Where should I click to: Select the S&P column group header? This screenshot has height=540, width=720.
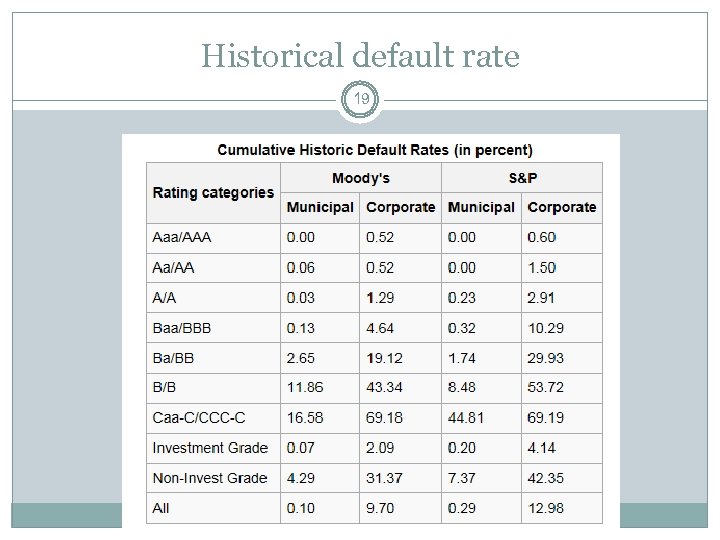pos(521,178)
